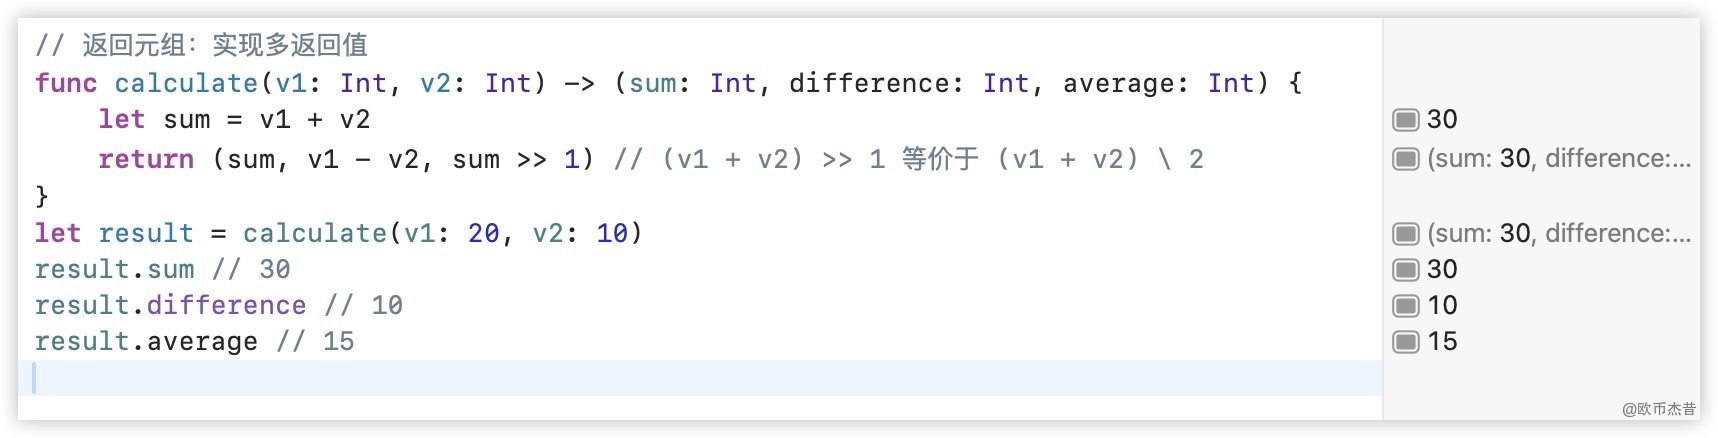Click the result icon next to value 15

(x=1406, y=342)
